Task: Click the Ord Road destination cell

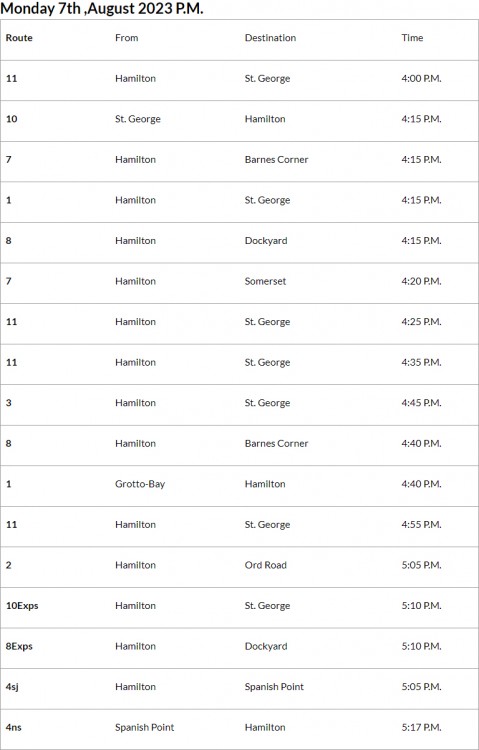Action: [x=266, y=565]
